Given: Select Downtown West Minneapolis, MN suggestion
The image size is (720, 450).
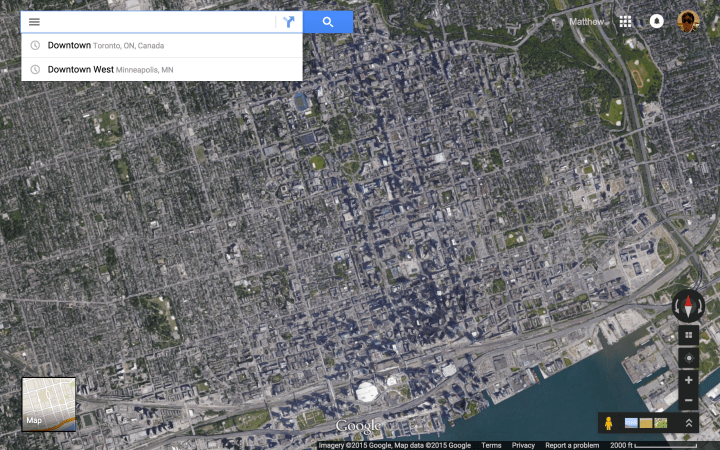Looking at the screenshot, I should click(162, 69).
